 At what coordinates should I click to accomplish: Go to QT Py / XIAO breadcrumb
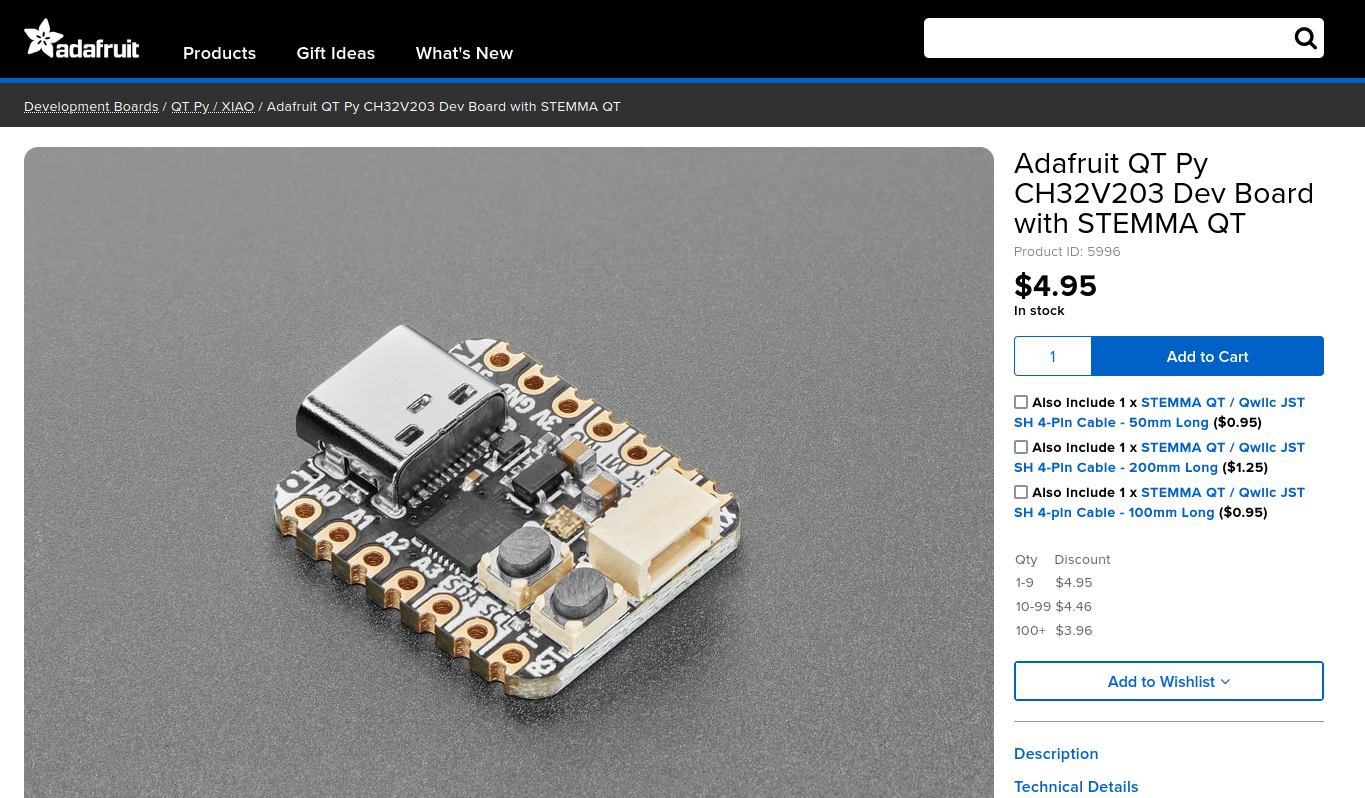pyautogui.click(x=212, y=106)
